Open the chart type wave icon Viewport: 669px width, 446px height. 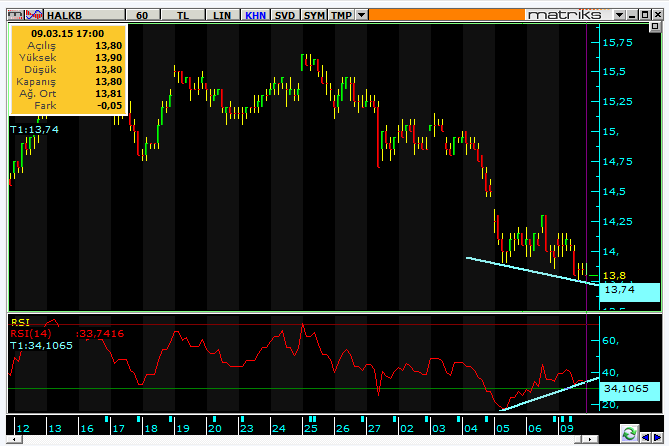(34, 15)
